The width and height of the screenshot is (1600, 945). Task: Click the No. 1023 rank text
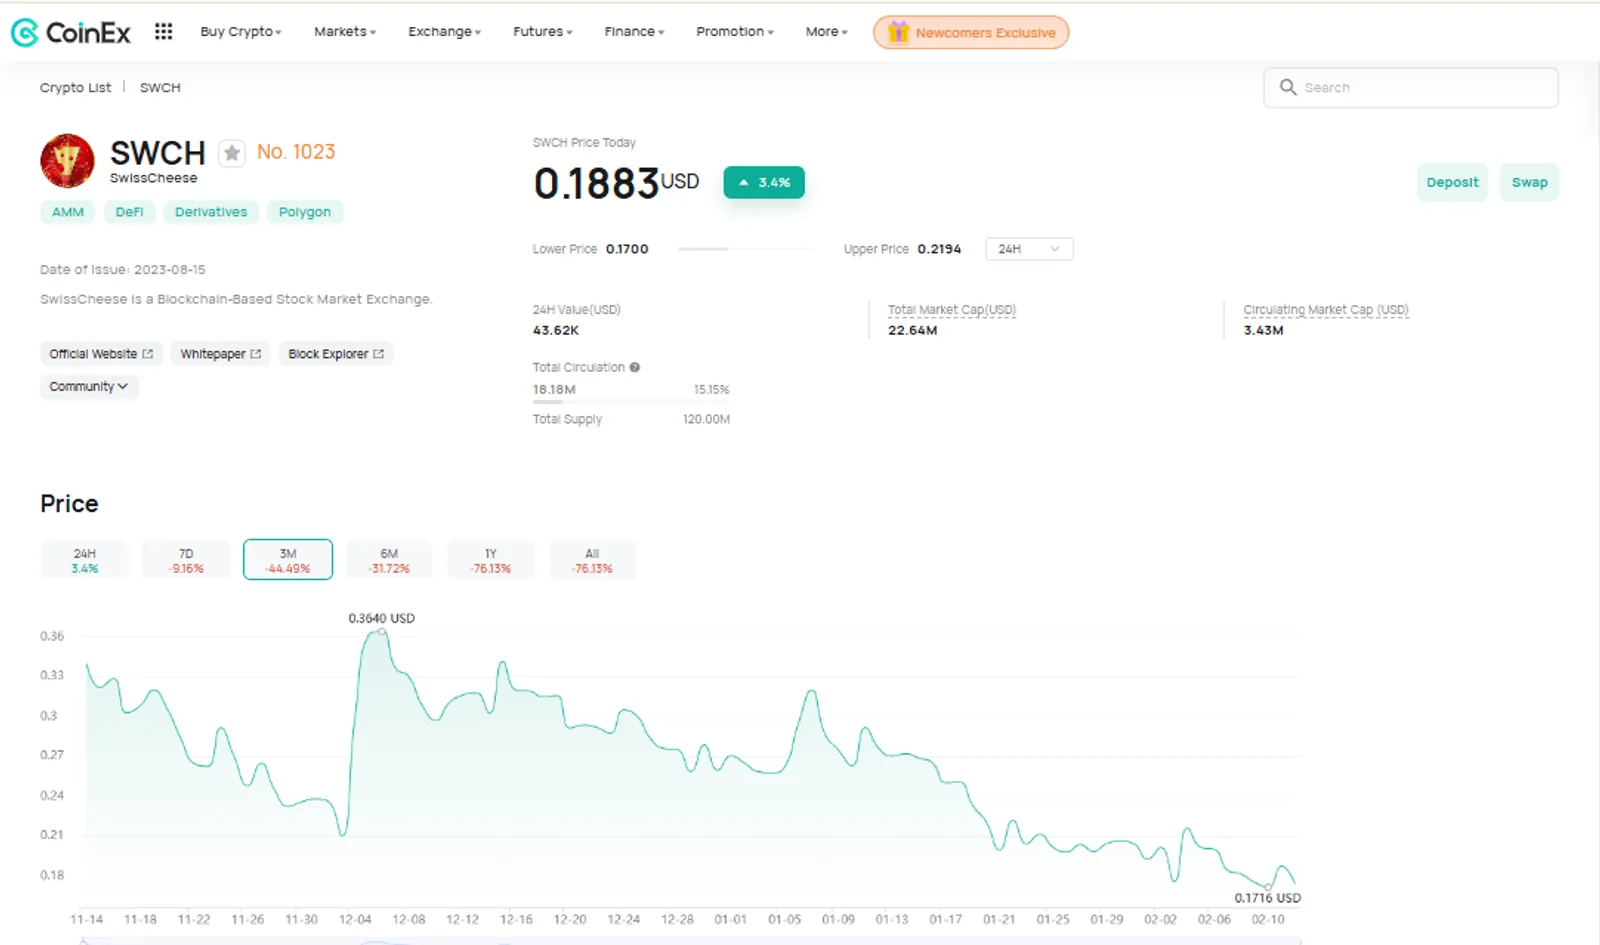[296, 152]
